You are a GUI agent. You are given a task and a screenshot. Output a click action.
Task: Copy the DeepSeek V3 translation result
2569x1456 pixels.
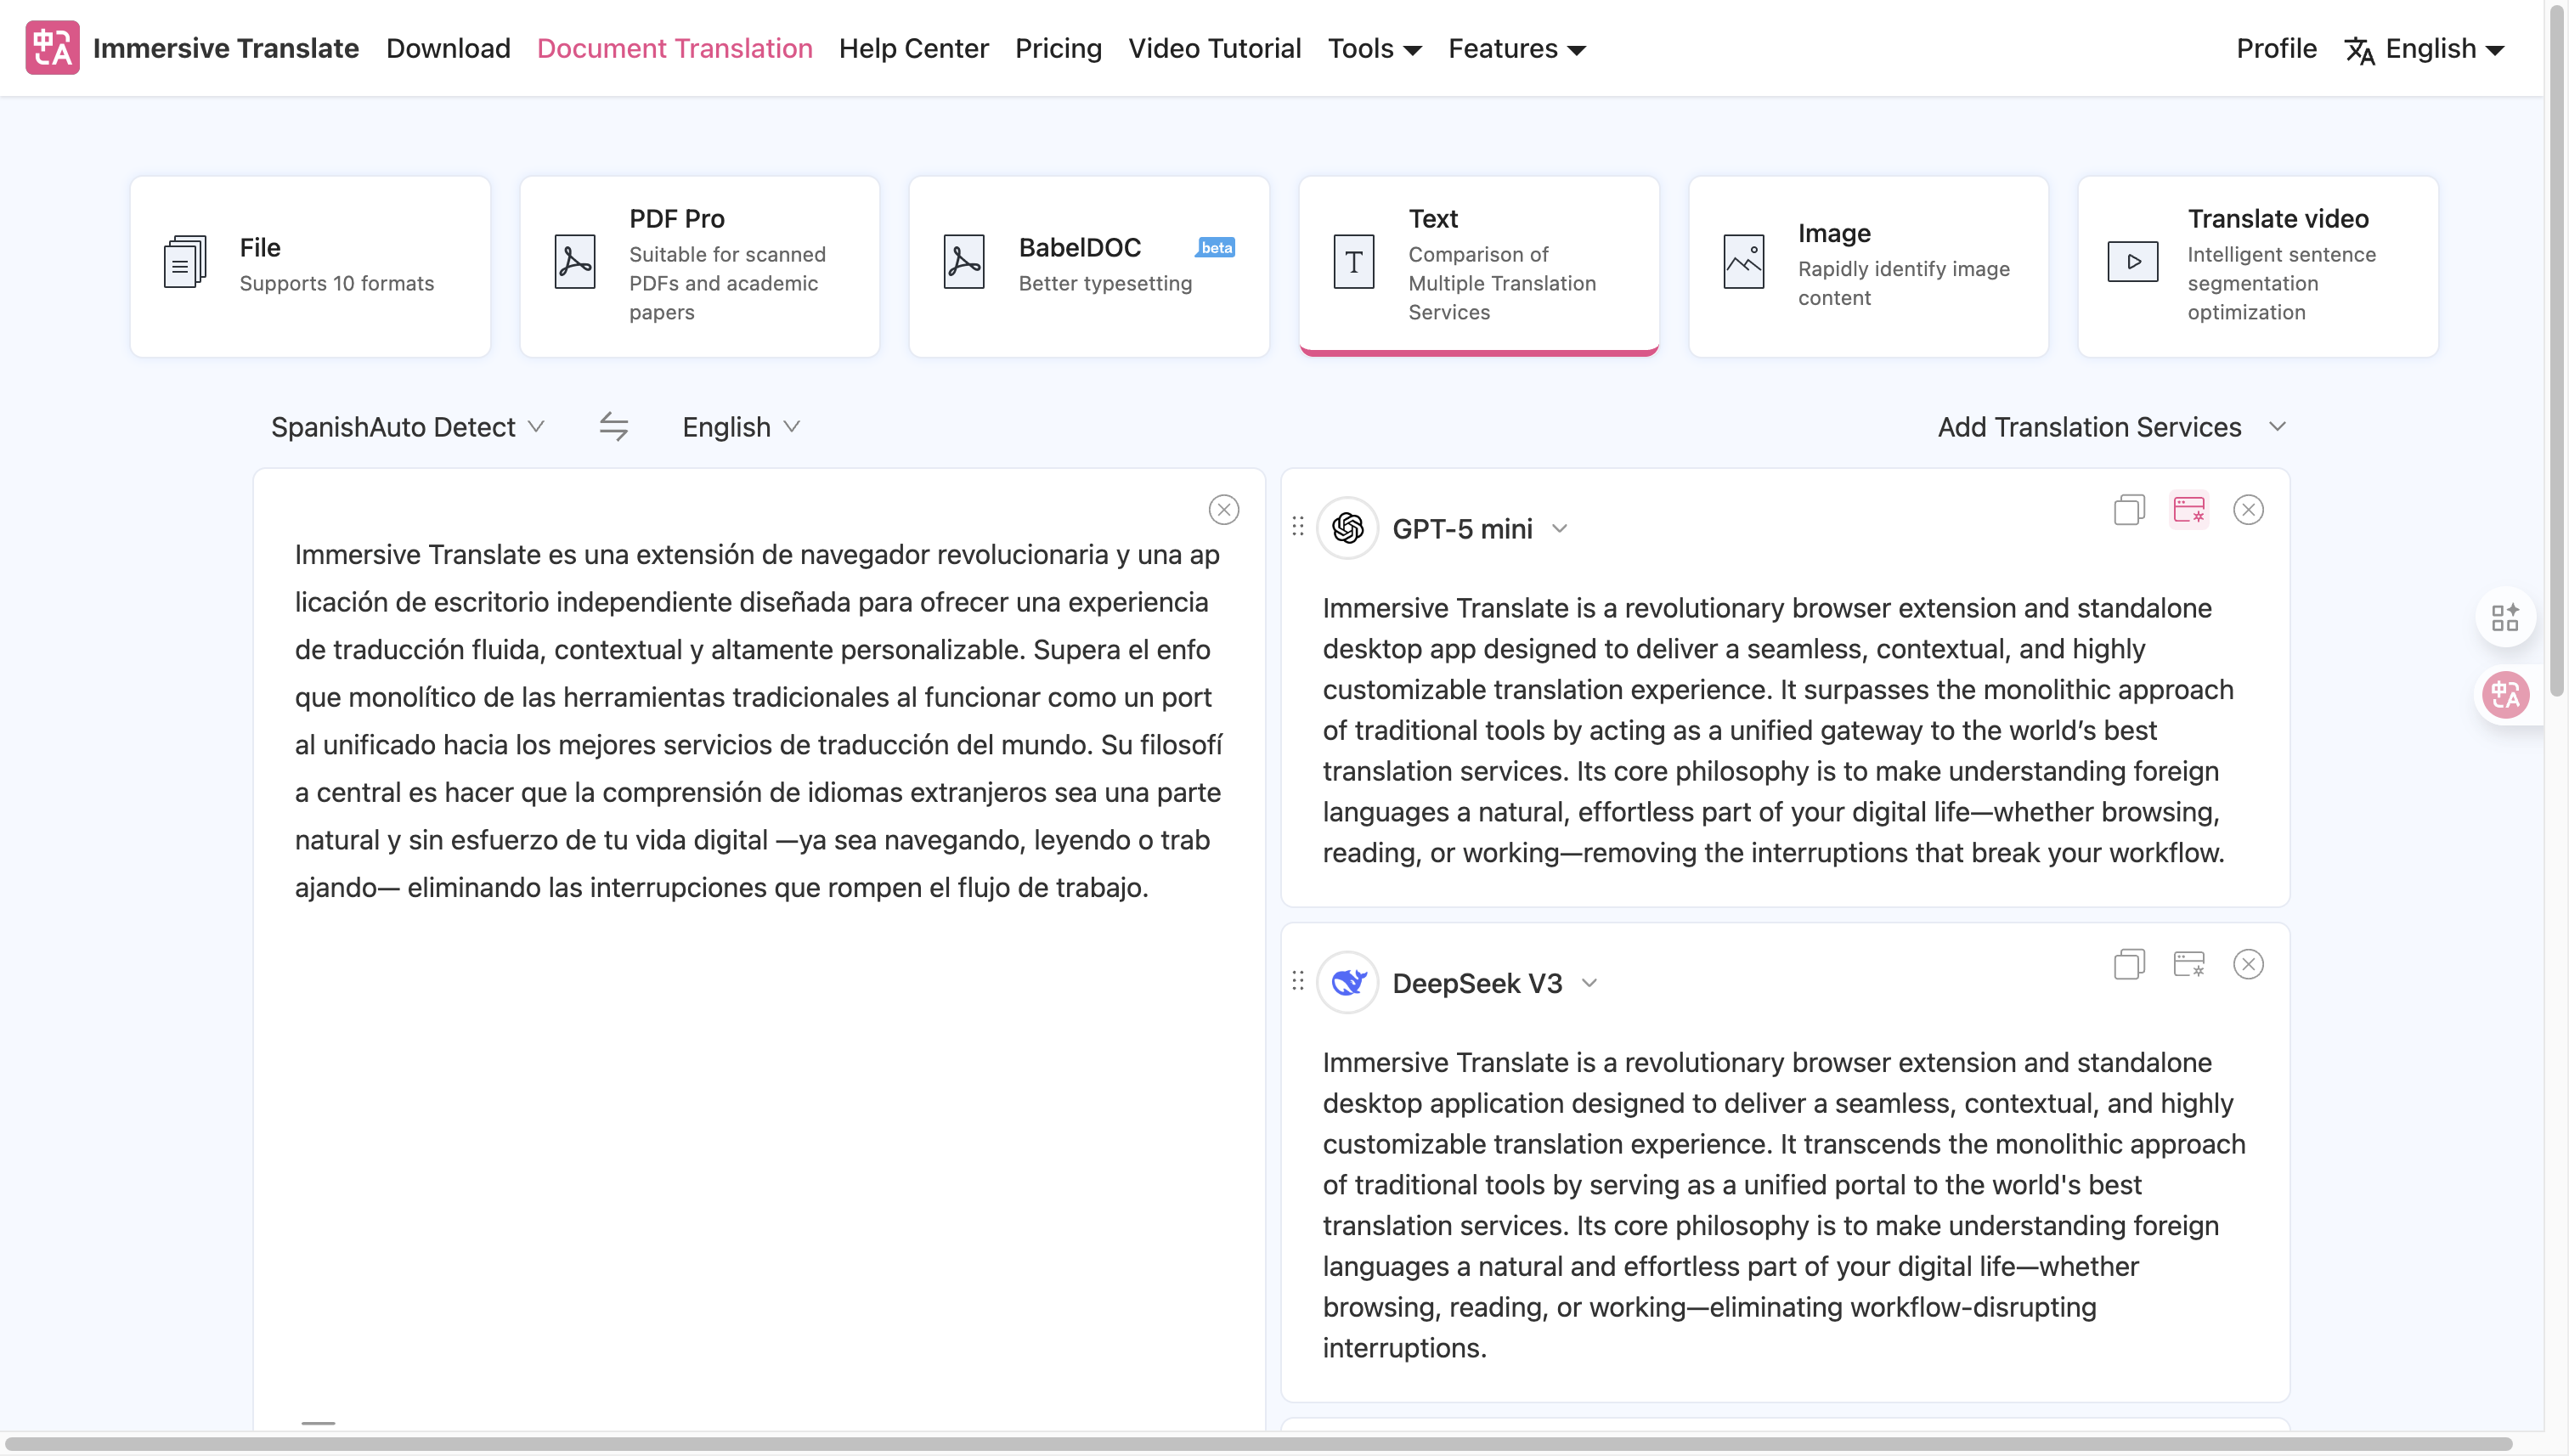(x=2129, y=964)
